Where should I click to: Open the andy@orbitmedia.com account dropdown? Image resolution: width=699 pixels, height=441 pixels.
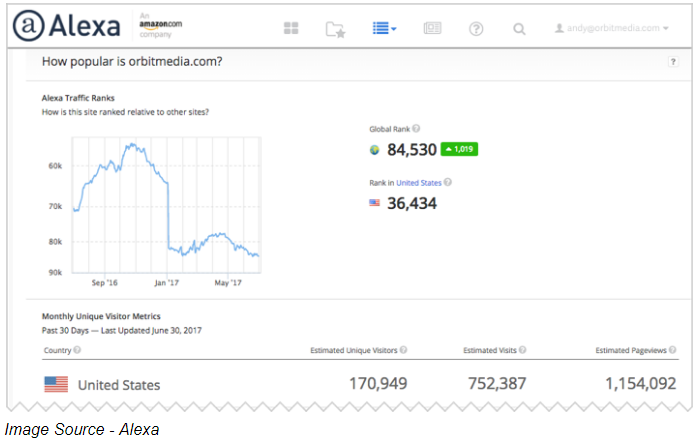point(612,28)
